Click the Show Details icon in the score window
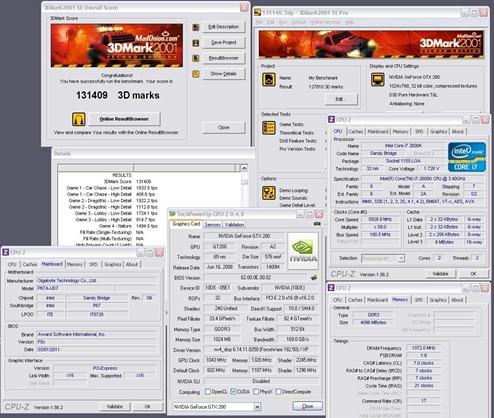Image resolution: width=494 pixels, height=418 pixels. (x=196, y=74)
